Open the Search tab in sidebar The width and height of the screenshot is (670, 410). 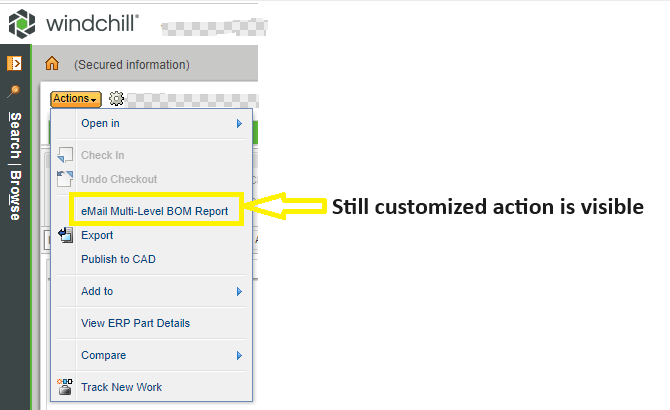(x=15, y=135)
